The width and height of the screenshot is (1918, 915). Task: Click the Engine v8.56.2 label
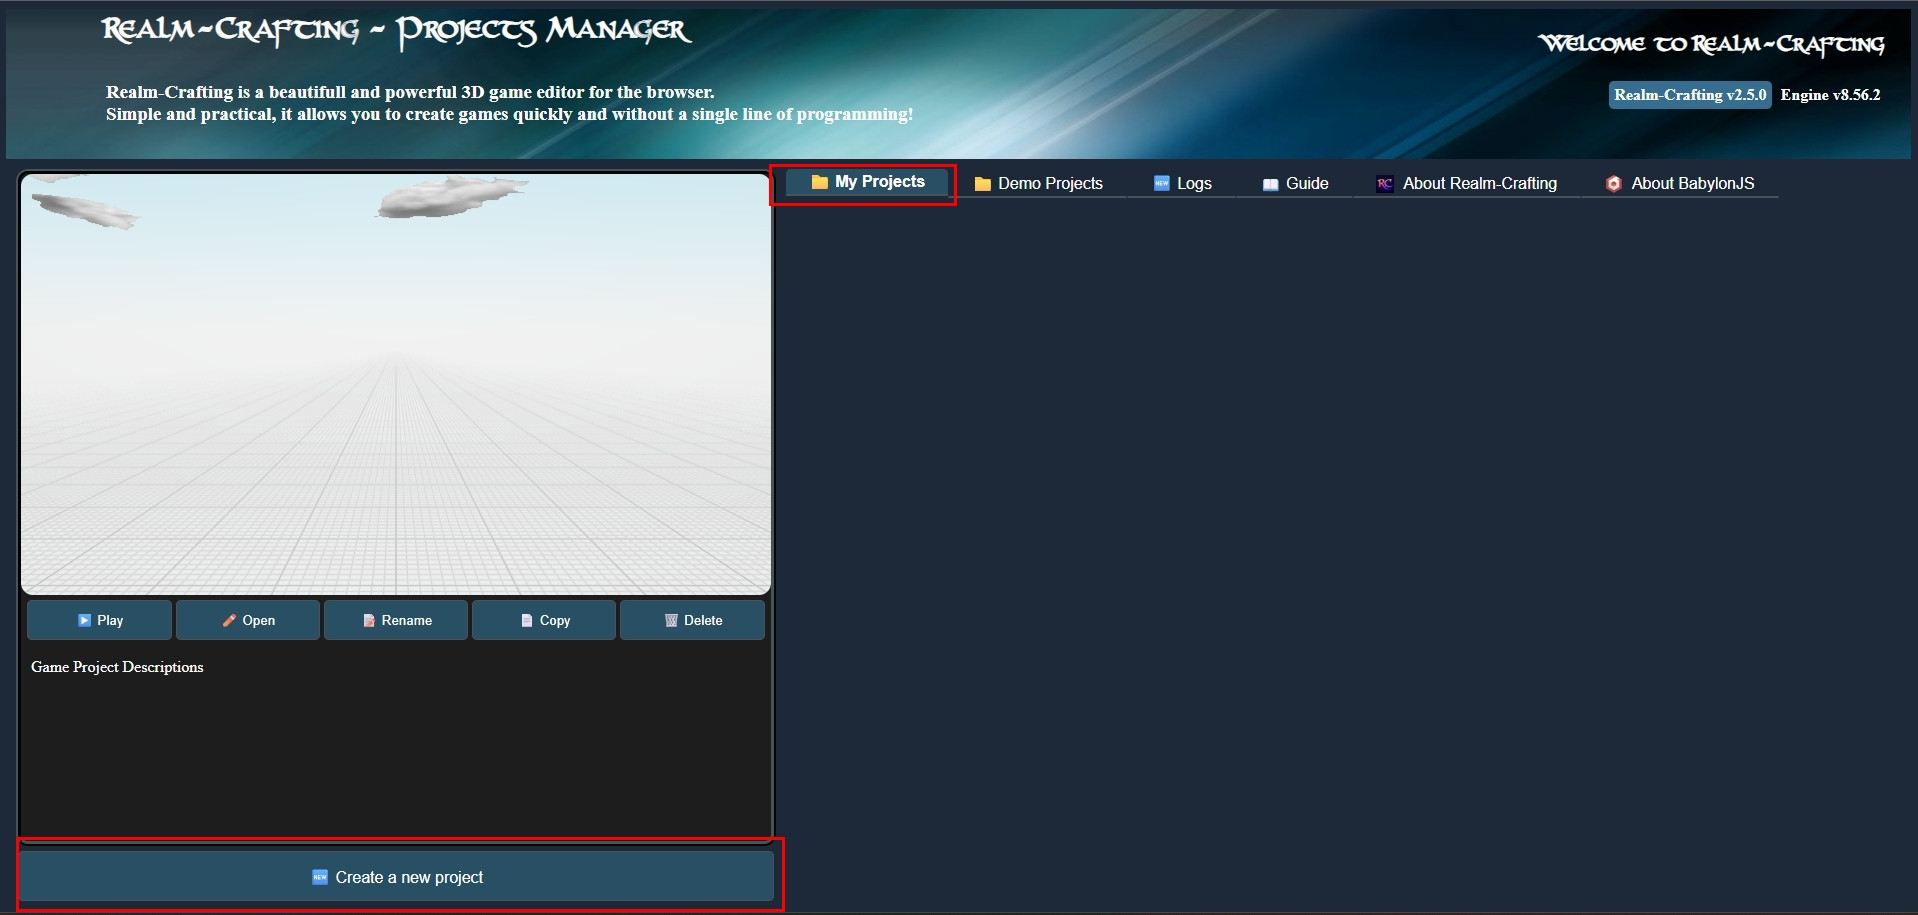(x=1830, y=95)
